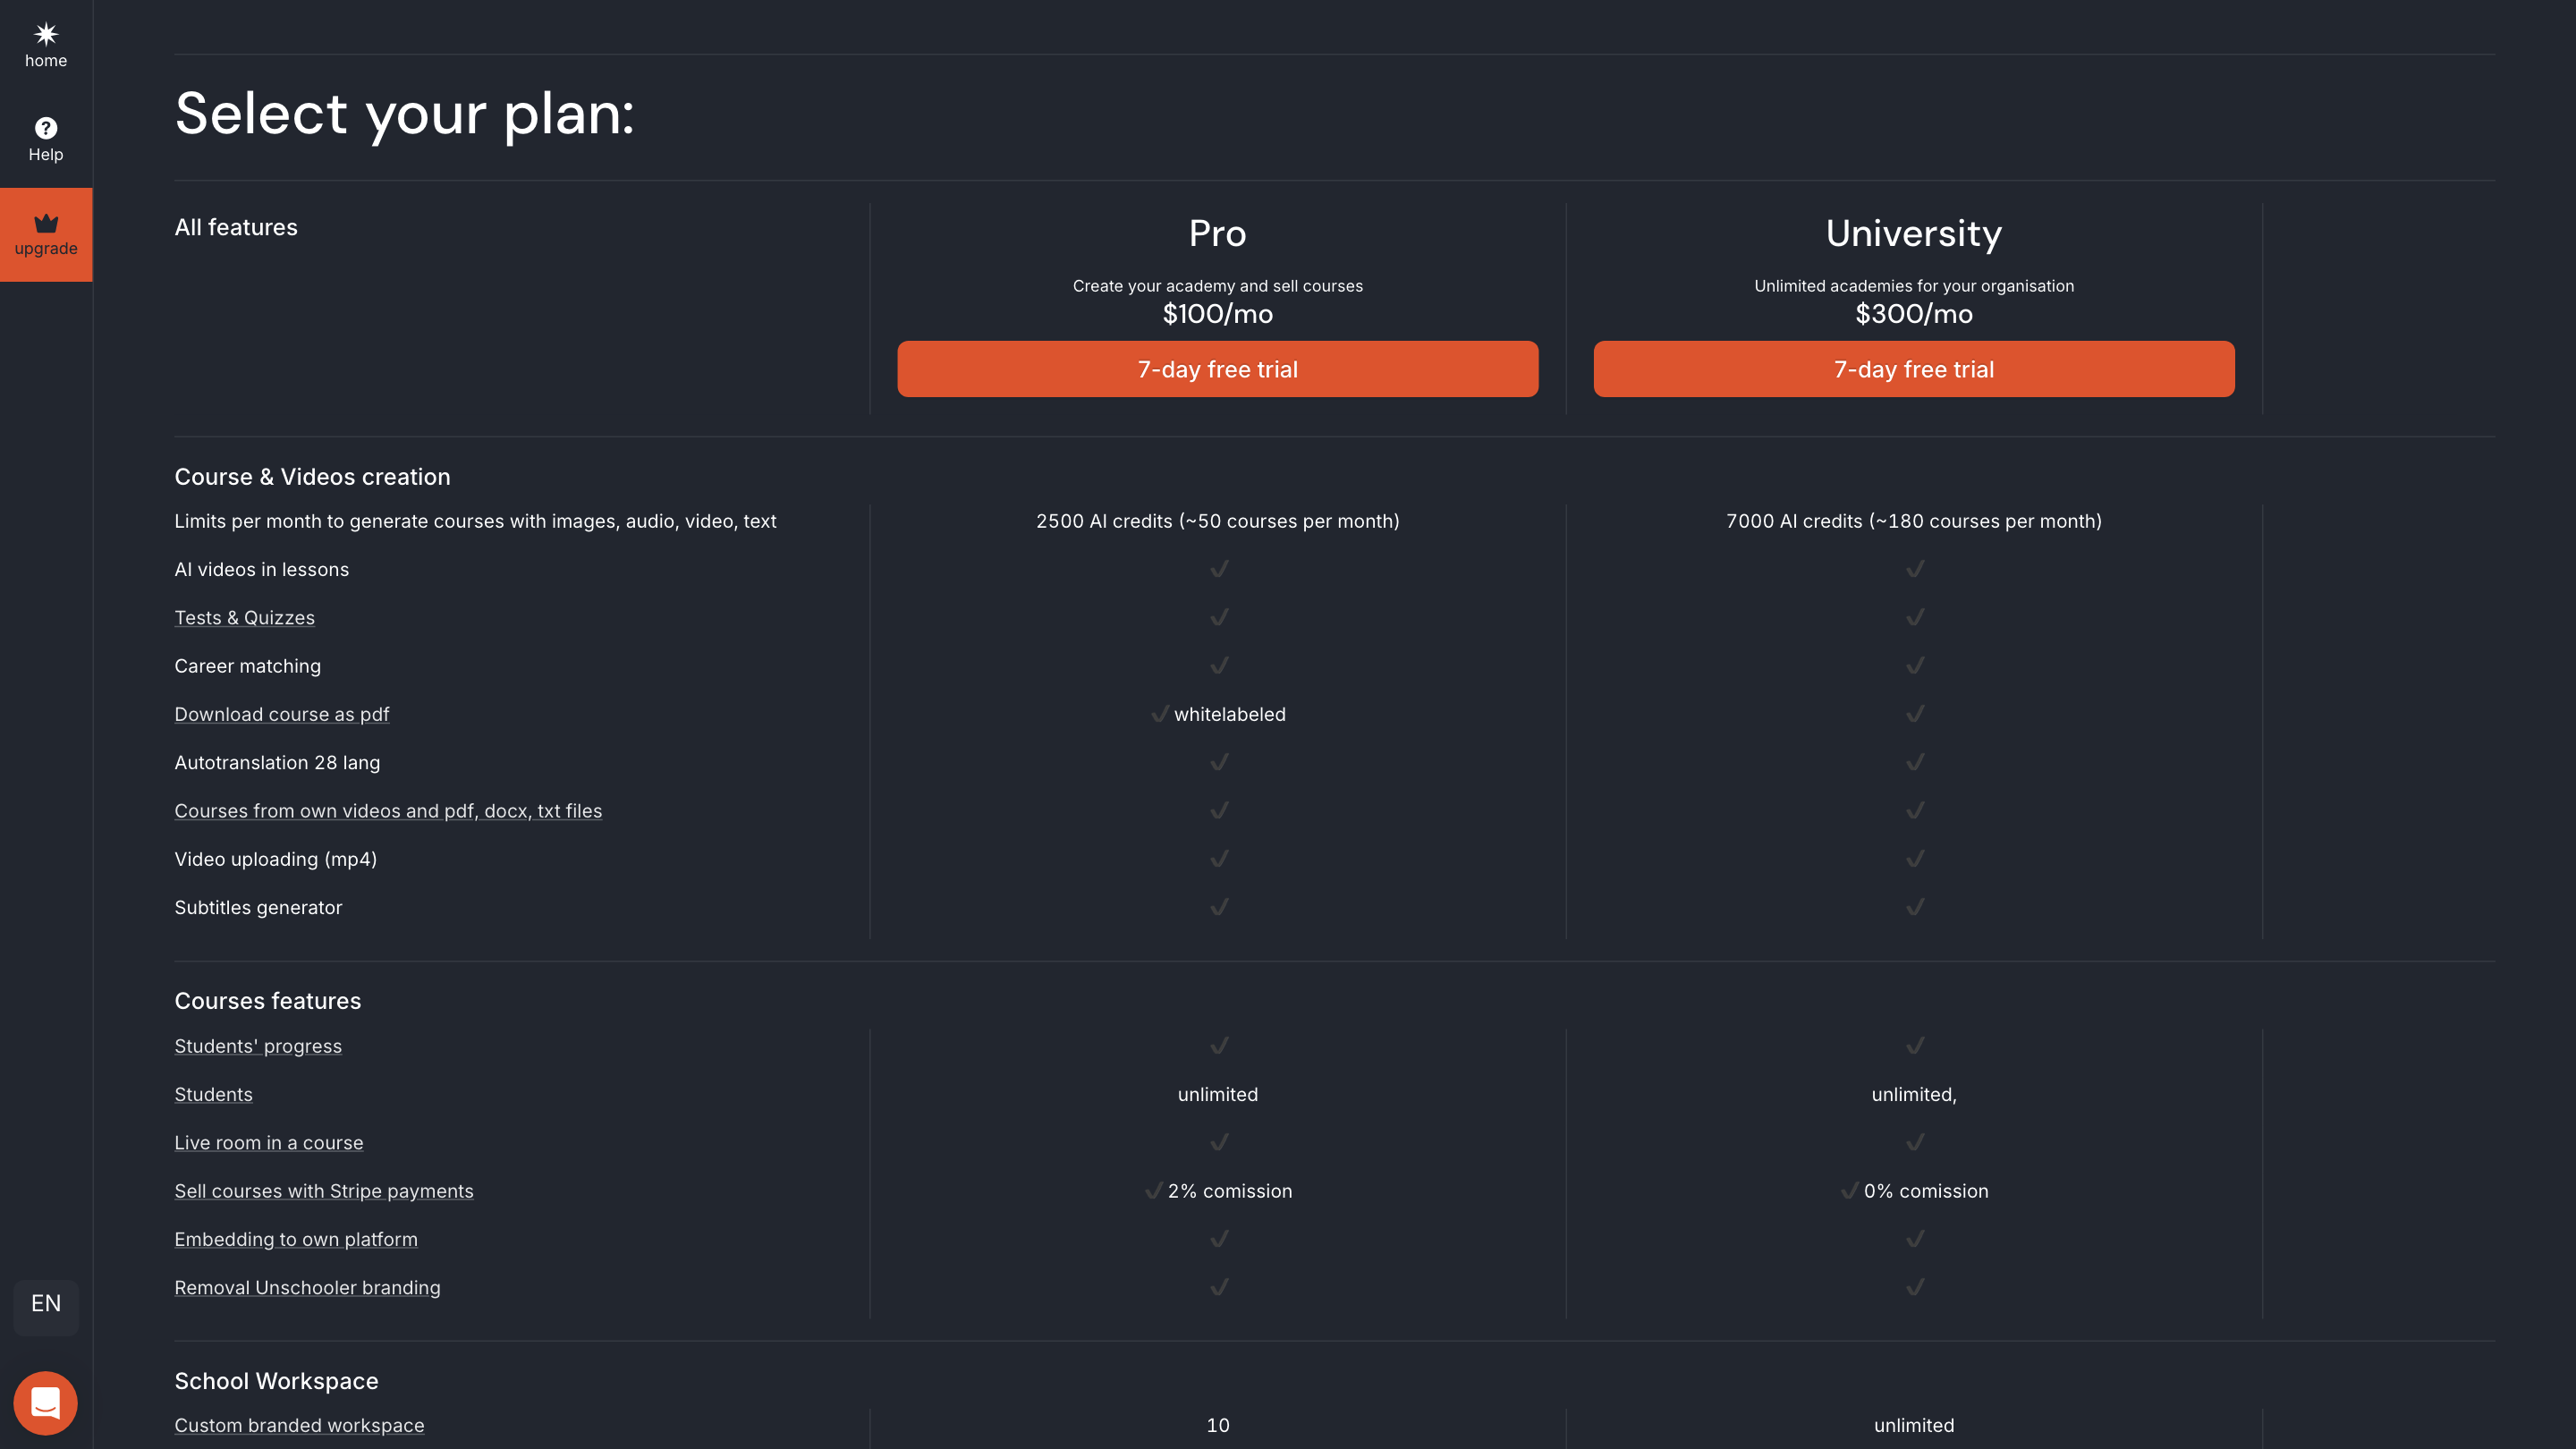Open Tests & Quizzes link
The width and height of the screenshot is (2576, 1449).
(x=244, y=618)
